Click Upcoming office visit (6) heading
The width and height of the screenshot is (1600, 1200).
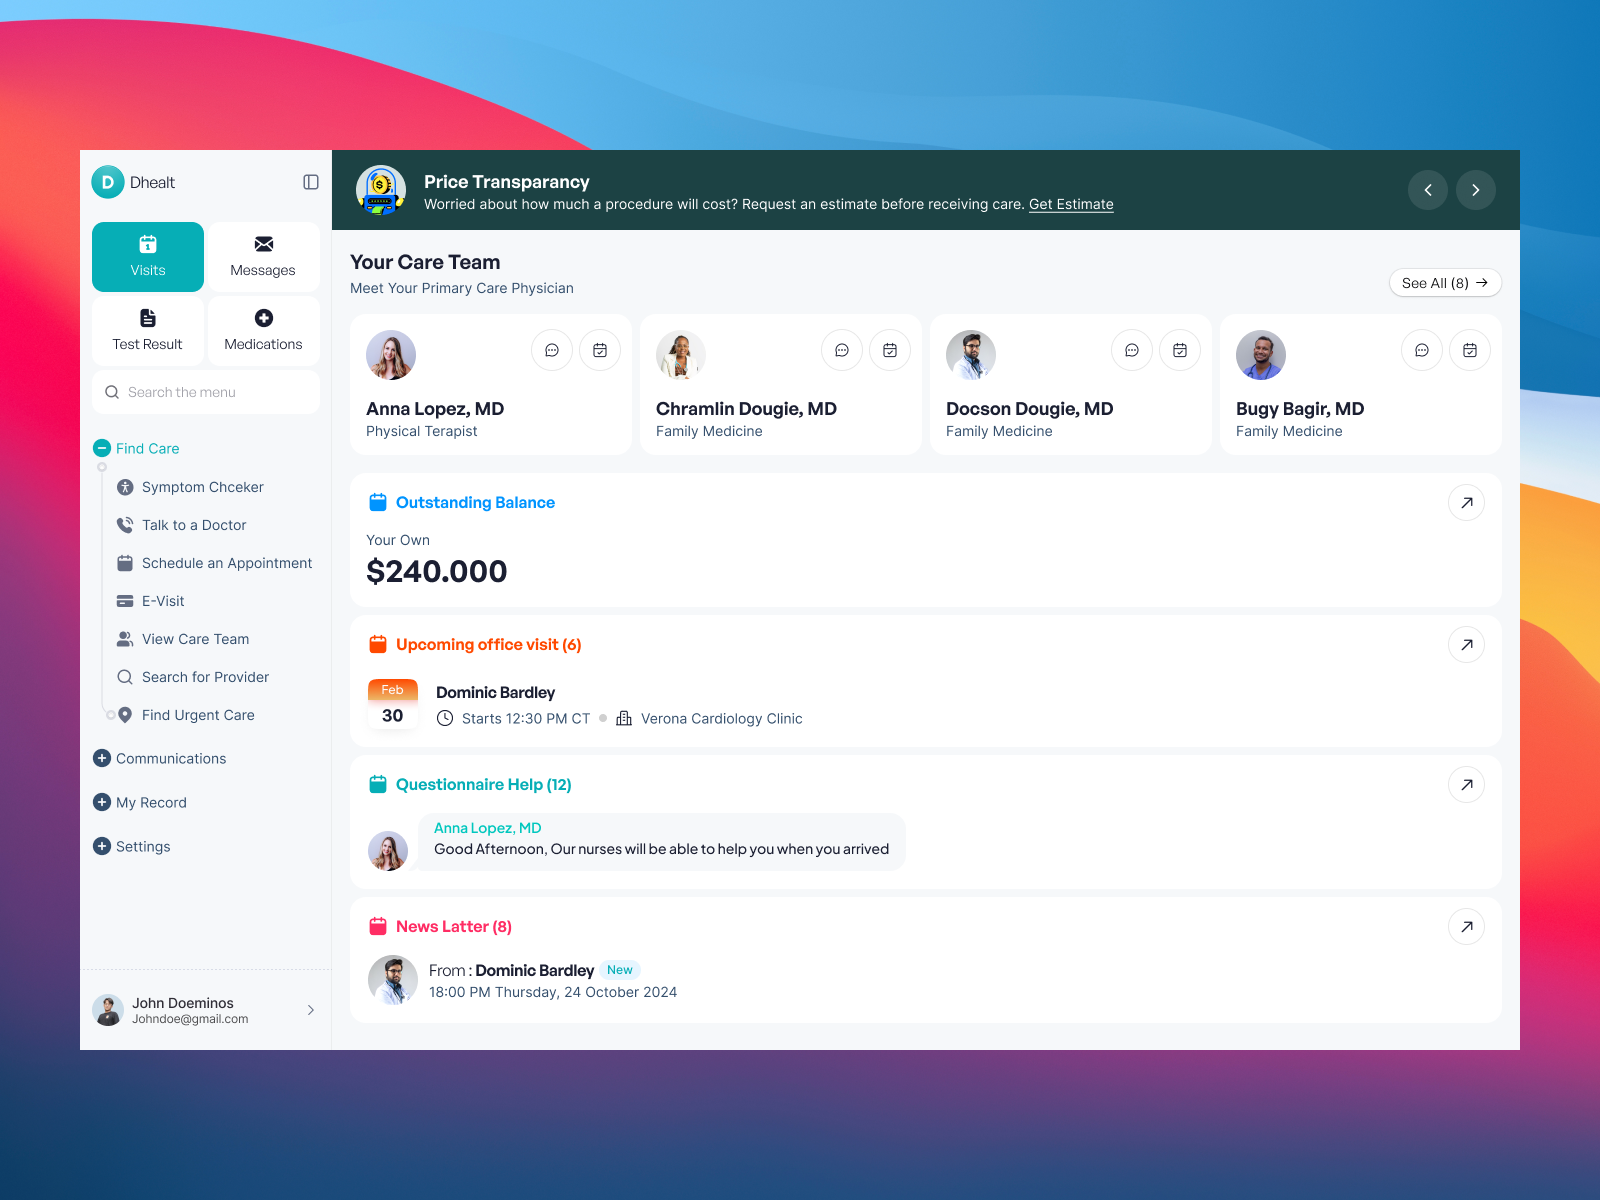(x=489, y=644)
